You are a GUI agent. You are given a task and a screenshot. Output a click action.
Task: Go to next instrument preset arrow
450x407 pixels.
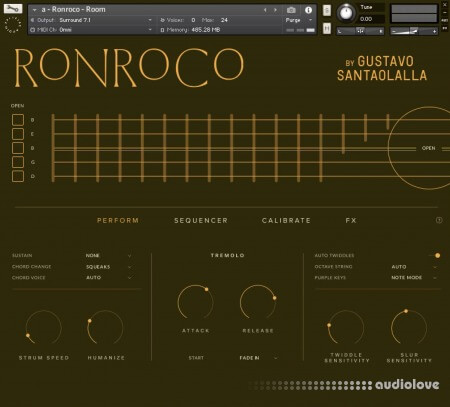[275, 10]
